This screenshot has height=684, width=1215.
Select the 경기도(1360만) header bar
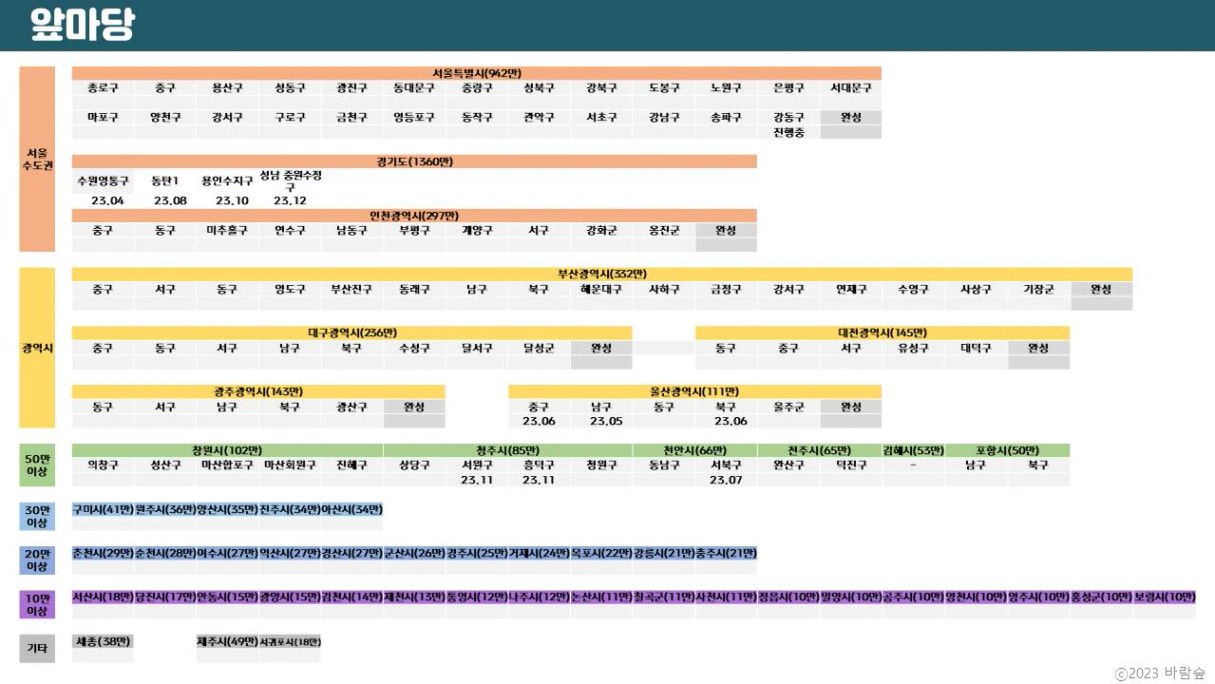coord(414,161)
